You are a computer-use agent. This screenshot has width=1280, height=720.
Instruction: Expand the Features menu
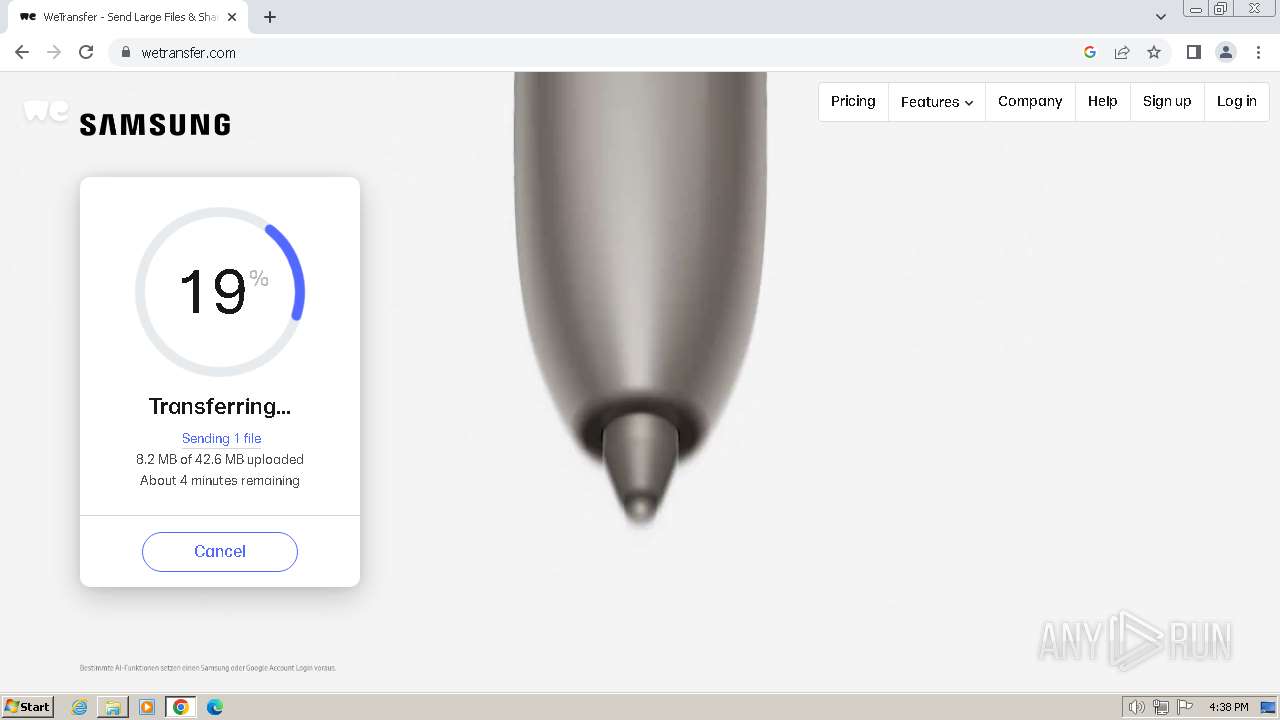[x=937, y=101]
